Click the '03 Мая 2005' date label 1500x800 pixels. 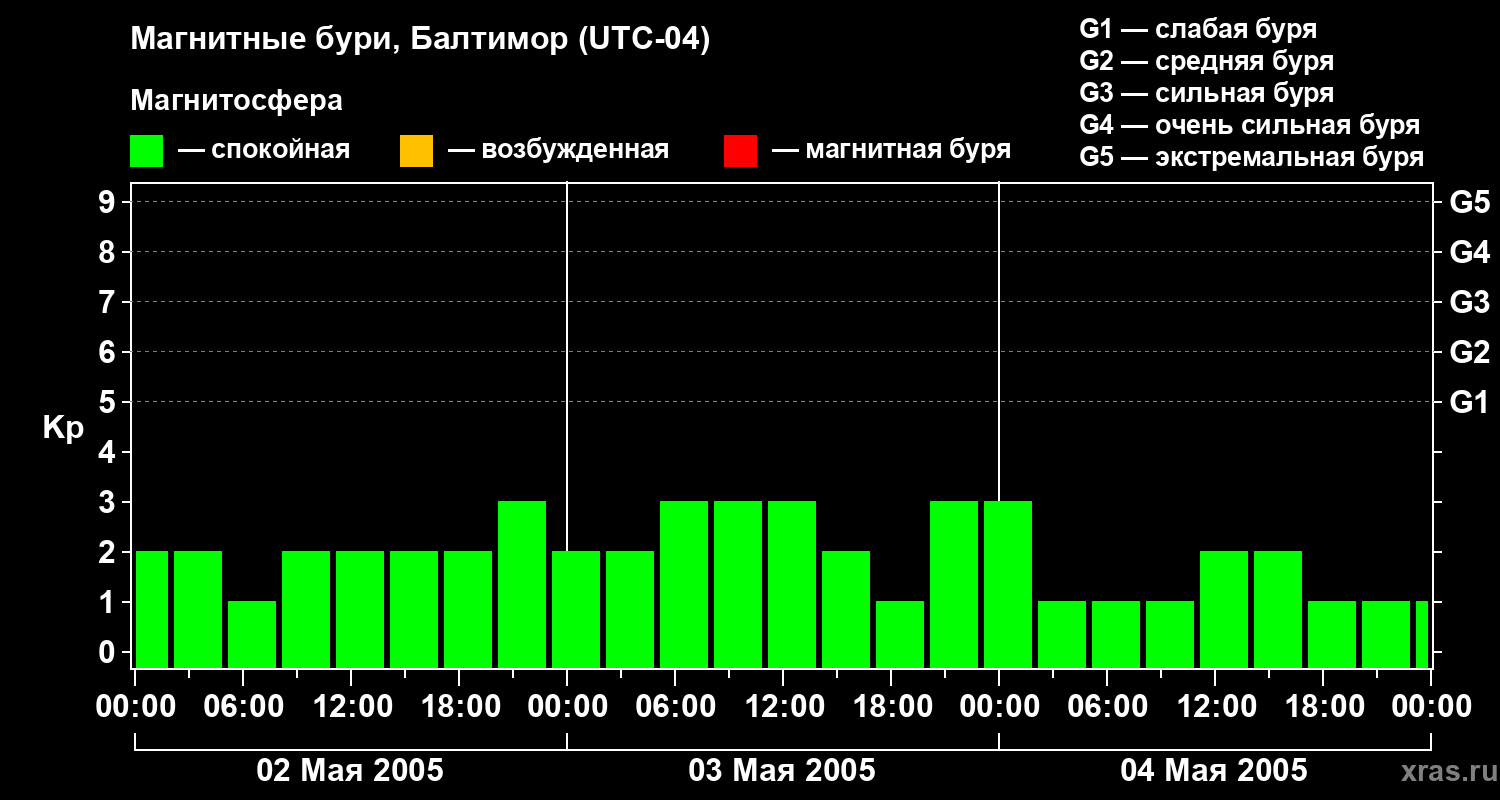782,770
